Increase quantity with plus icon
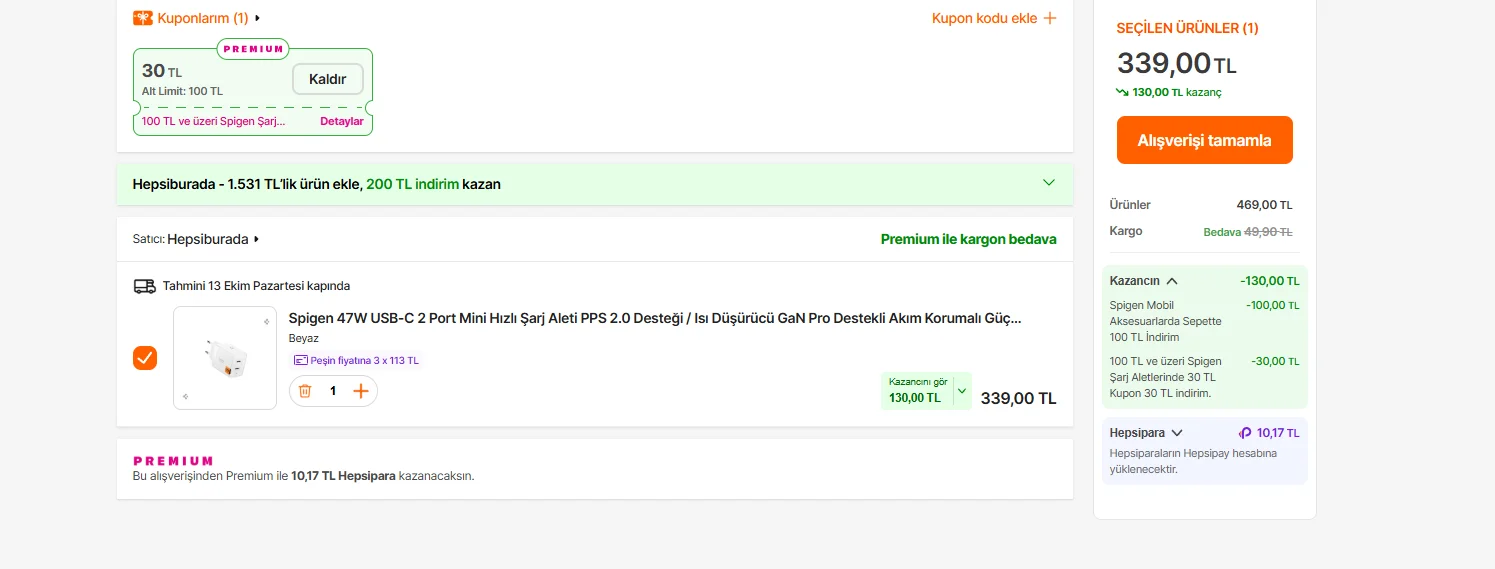 pyautogui.click(x=361, y=391)
